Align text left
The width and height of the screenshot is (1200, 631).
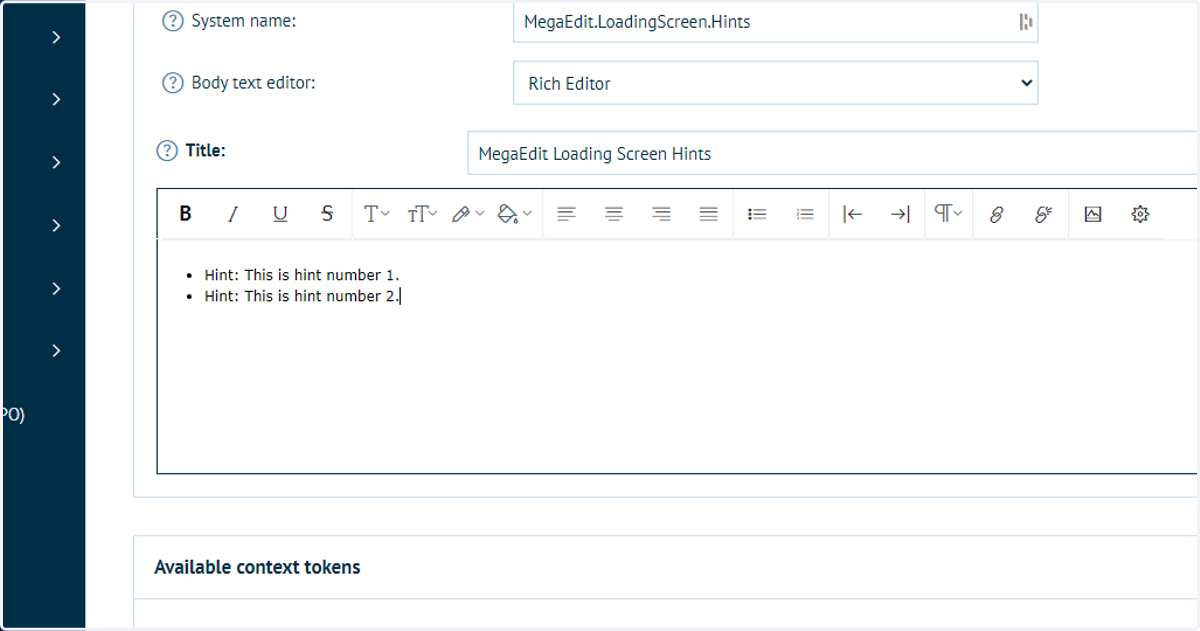coord(567,213)
